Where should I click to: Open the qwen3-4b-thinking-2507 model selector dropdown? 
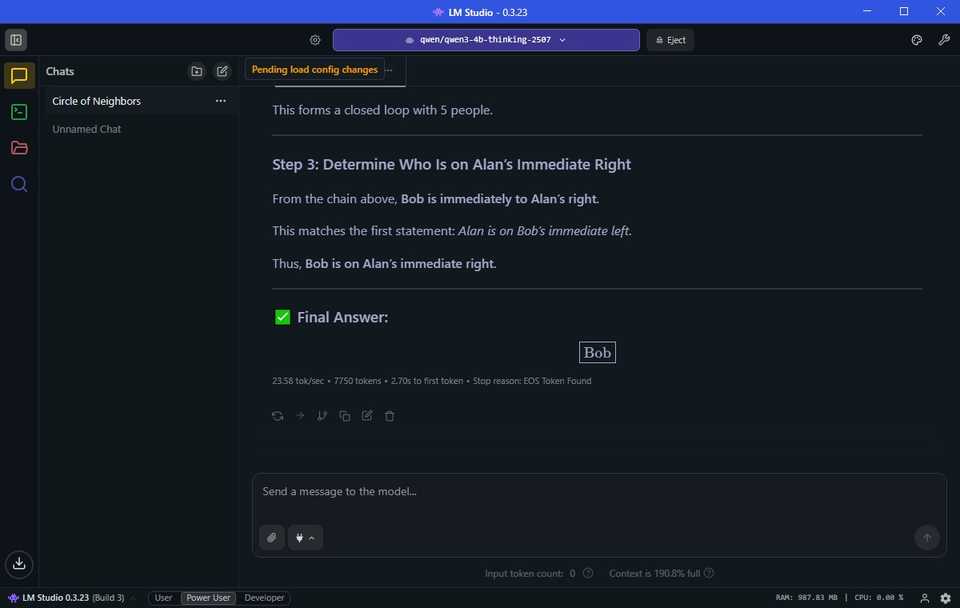[x=486, y=40]
